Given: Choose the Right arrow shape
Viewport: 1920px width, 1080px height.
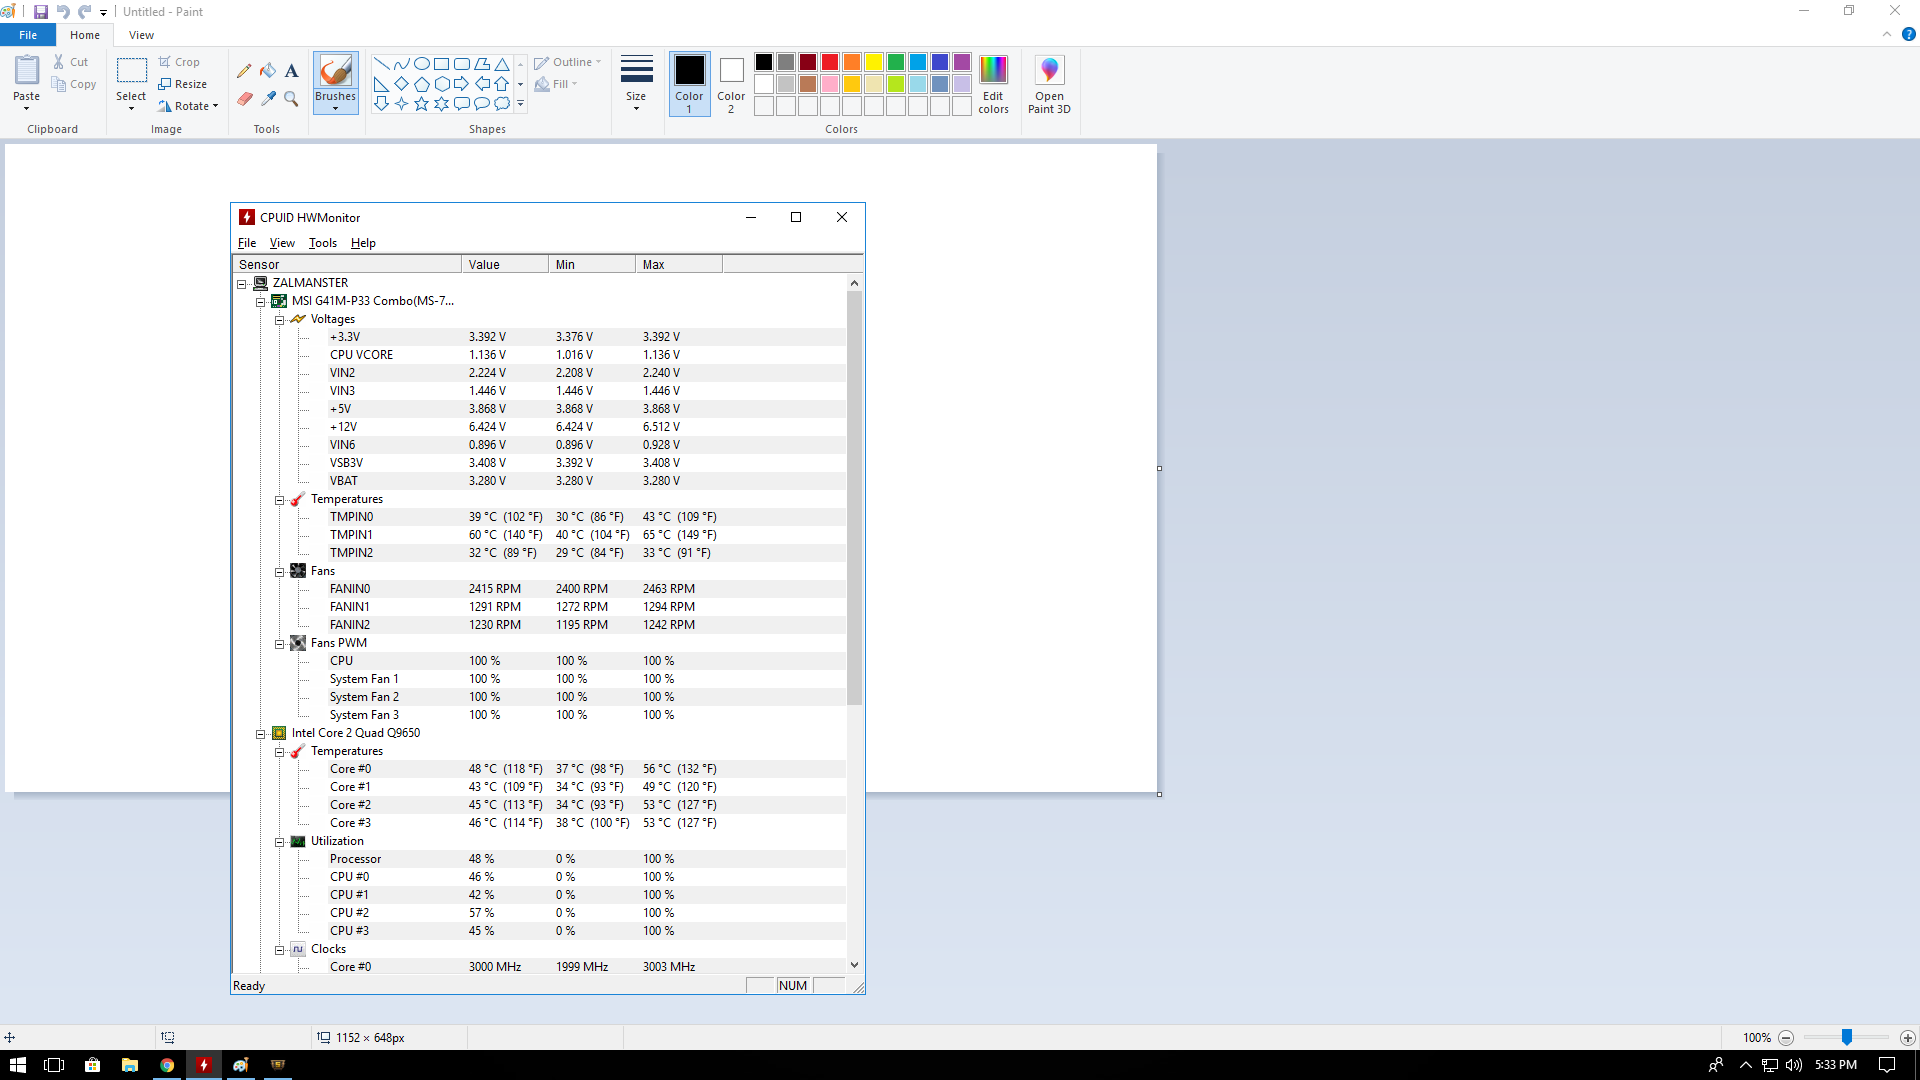Looking at the screenshot, I should pos(461,83).
